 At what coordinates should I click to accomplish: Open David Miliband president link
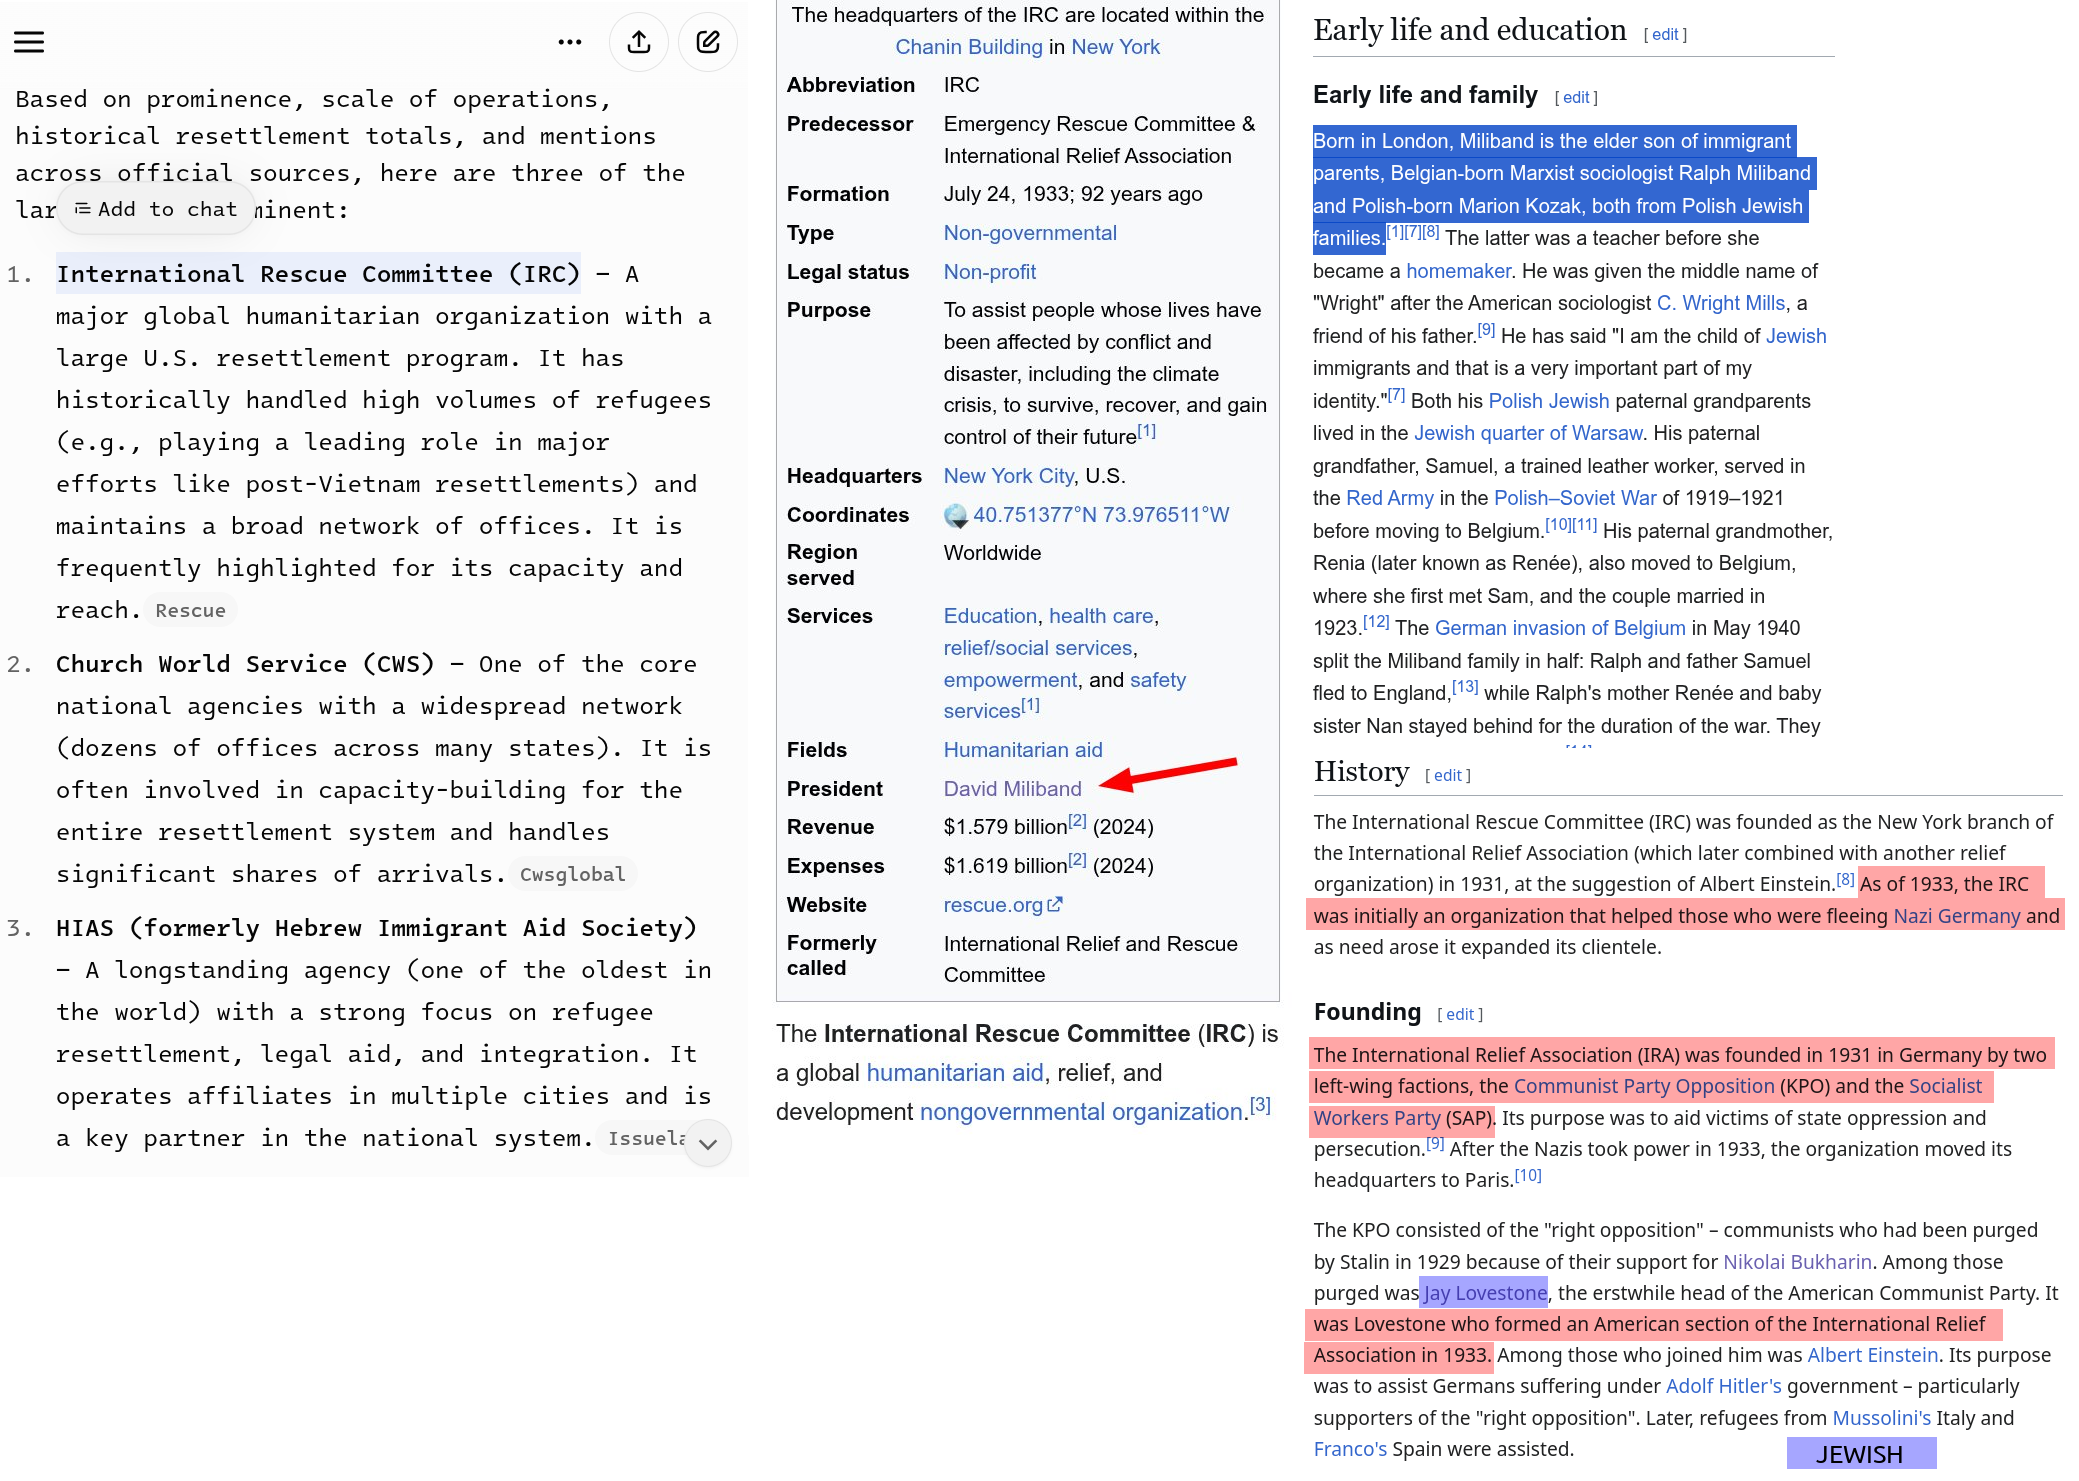point(1012,789)
